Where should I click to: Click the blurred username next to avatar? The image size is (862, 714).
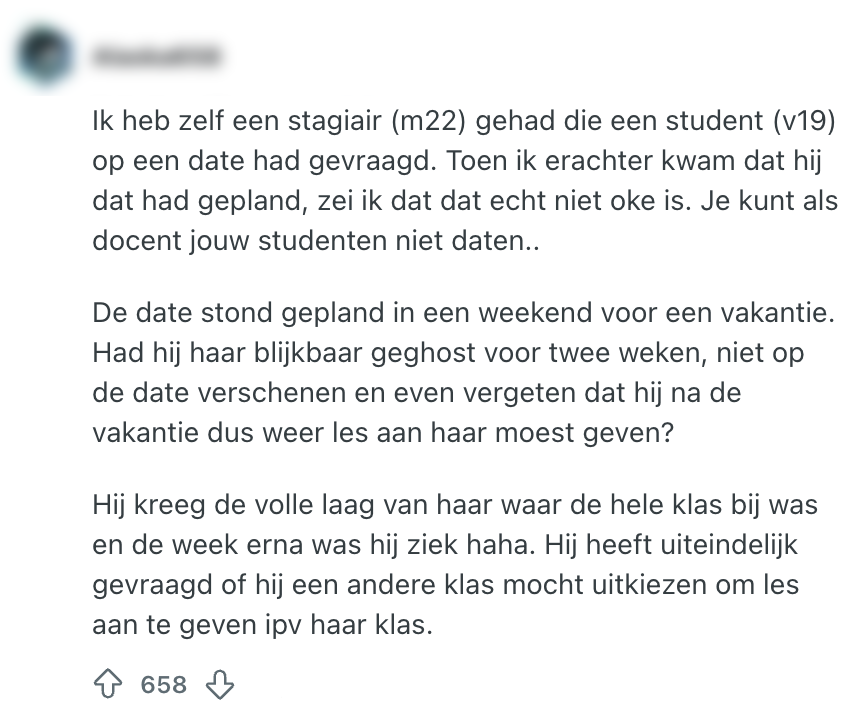point(157,57)
